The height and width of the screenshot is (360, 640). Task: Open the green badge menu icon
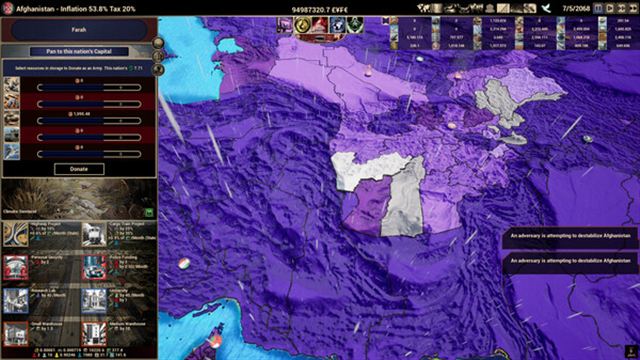(x=355, y=25)
